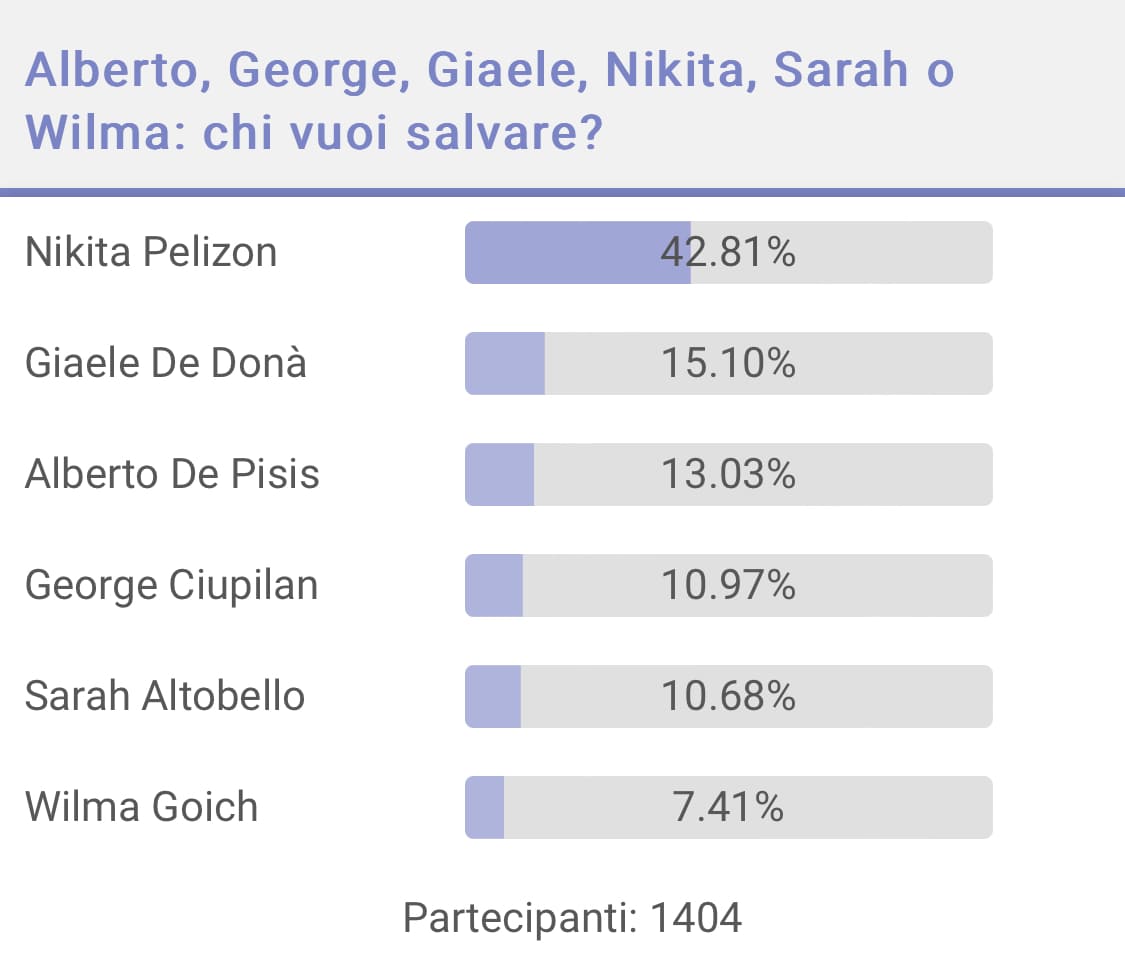Screen dimensions: 1125x955
Task: Select the Nikita Pelizon name label
Action: click(x=151, y=252)
